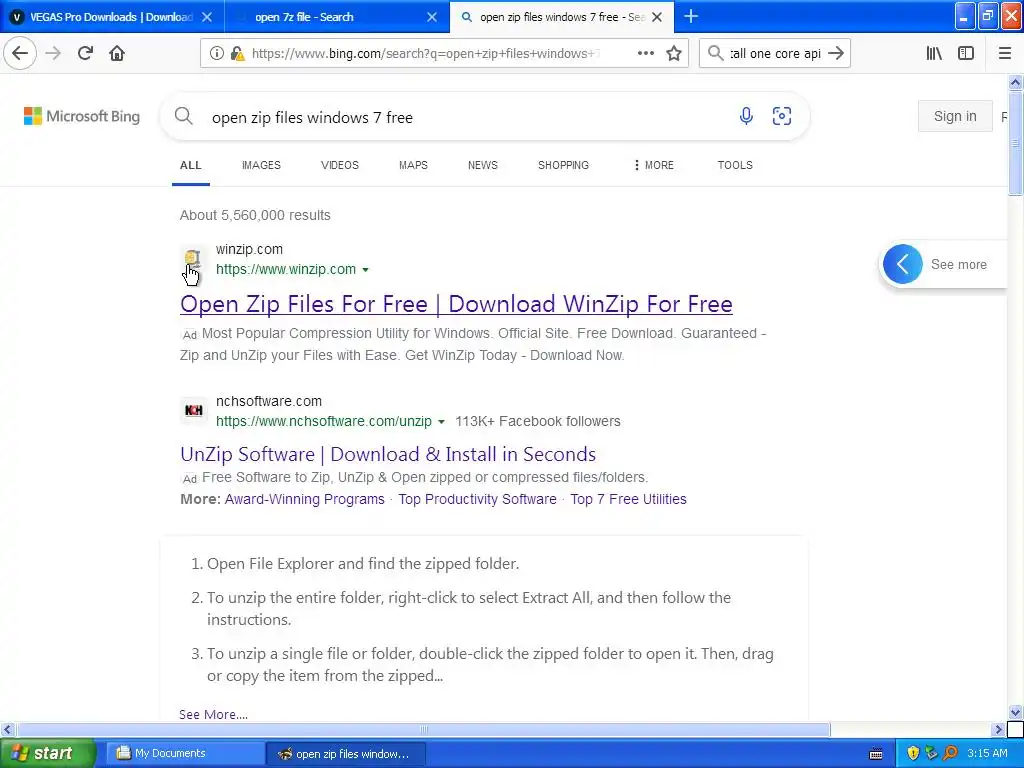Expand dropdown arrow next to winzip.com URL
The image size is (1024, 768).
click(366, 270)
